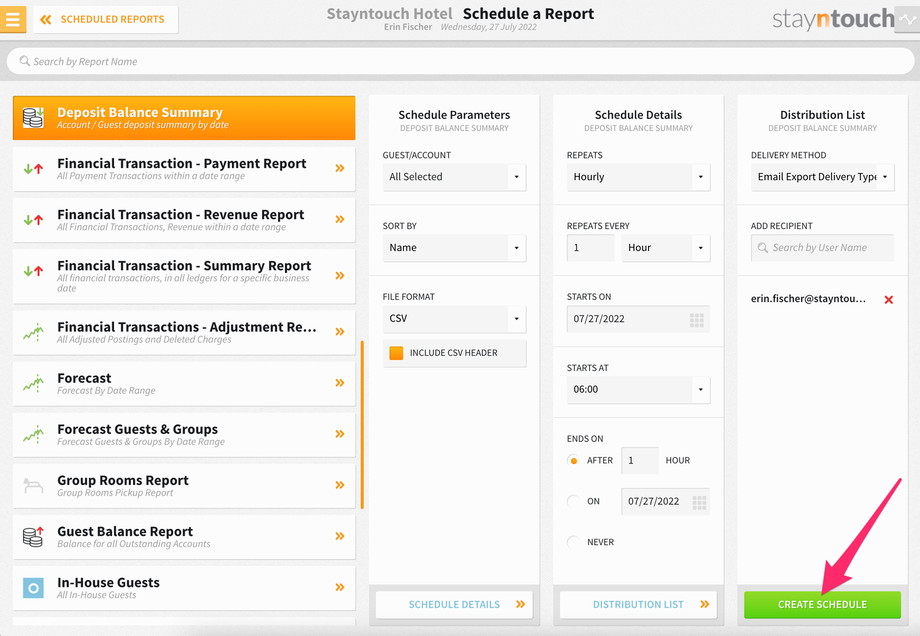
Task: Open the Forecast report
Action: tap(184, 383)
